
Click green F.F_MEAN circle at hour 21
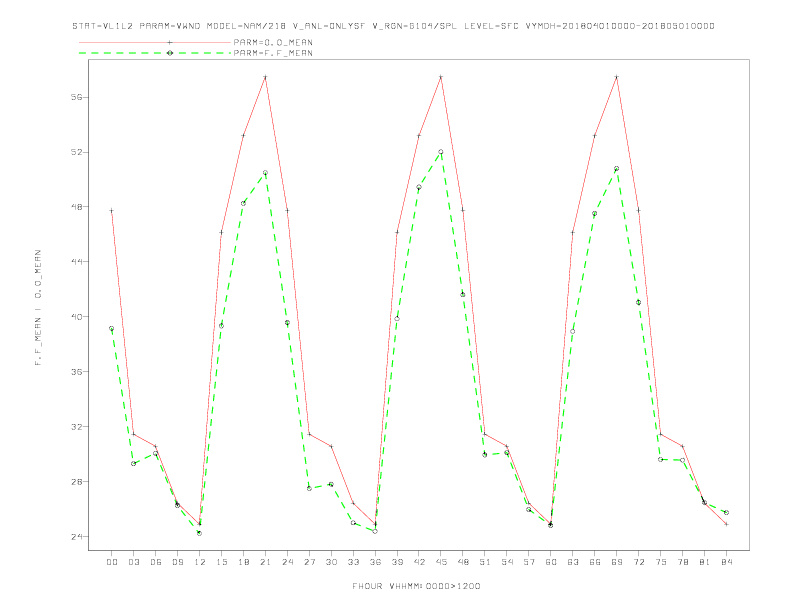click(265, 173)
